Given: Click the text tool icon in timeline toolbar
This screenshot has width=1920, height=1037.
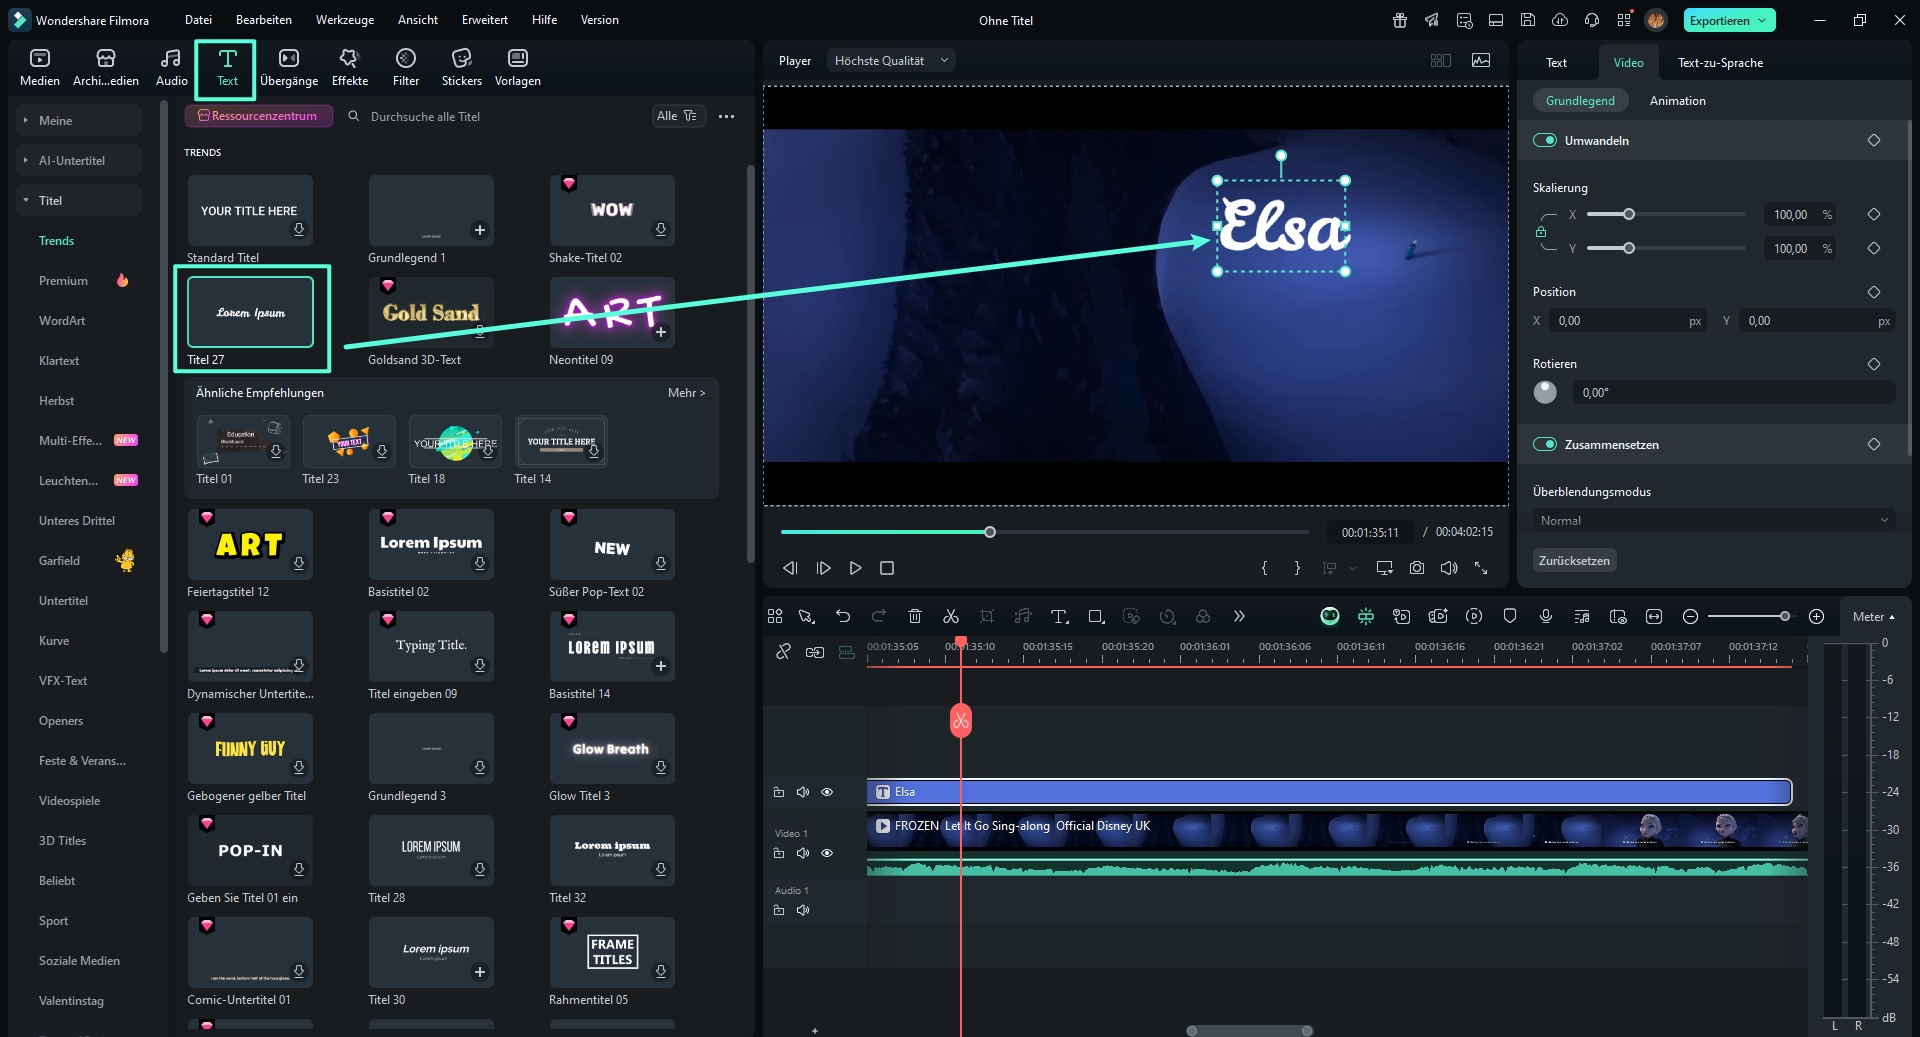Looking at the screenshot, I should coord(1060,616).
